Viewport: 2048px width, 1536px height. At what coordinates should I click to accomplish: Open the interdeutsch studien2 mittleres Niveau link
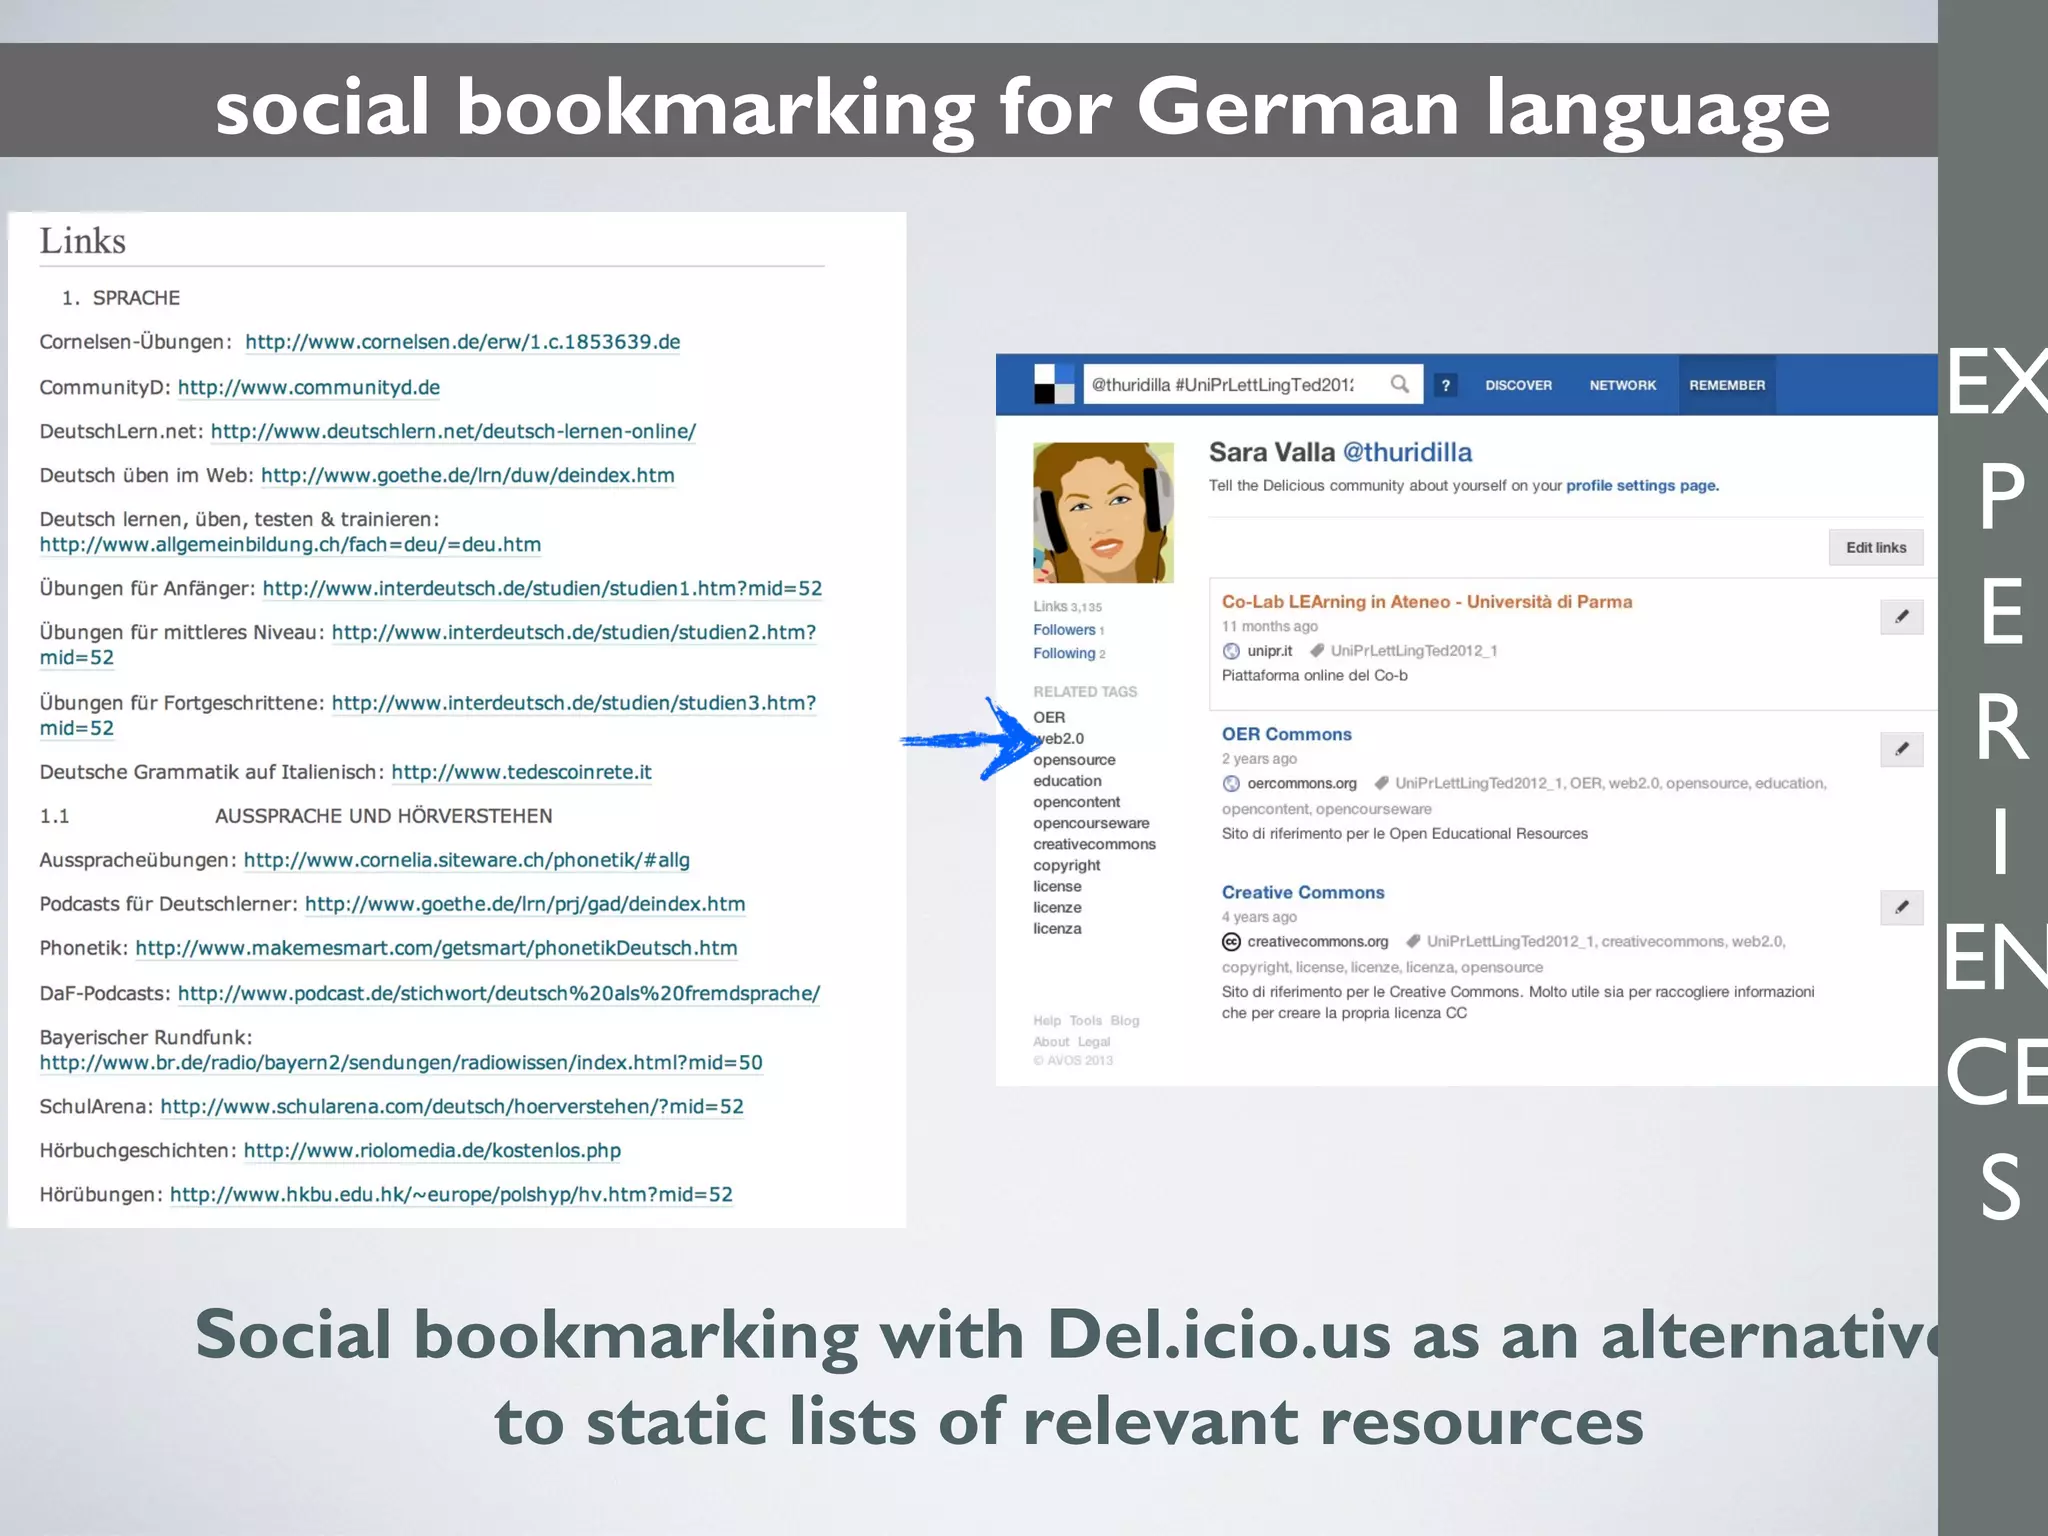[x=573, y=633]
